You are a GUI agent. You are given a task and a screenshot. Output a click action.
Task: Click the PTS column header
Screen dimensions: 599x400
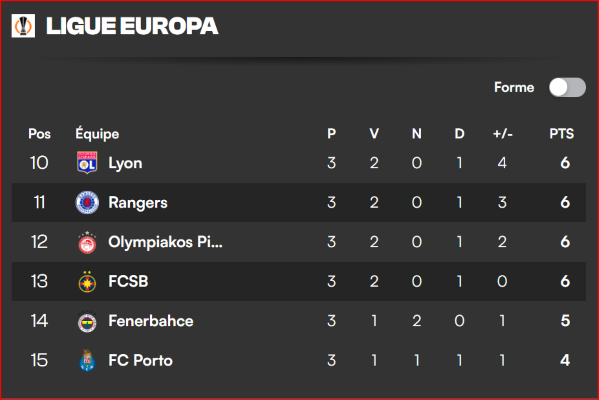point(562,134)
